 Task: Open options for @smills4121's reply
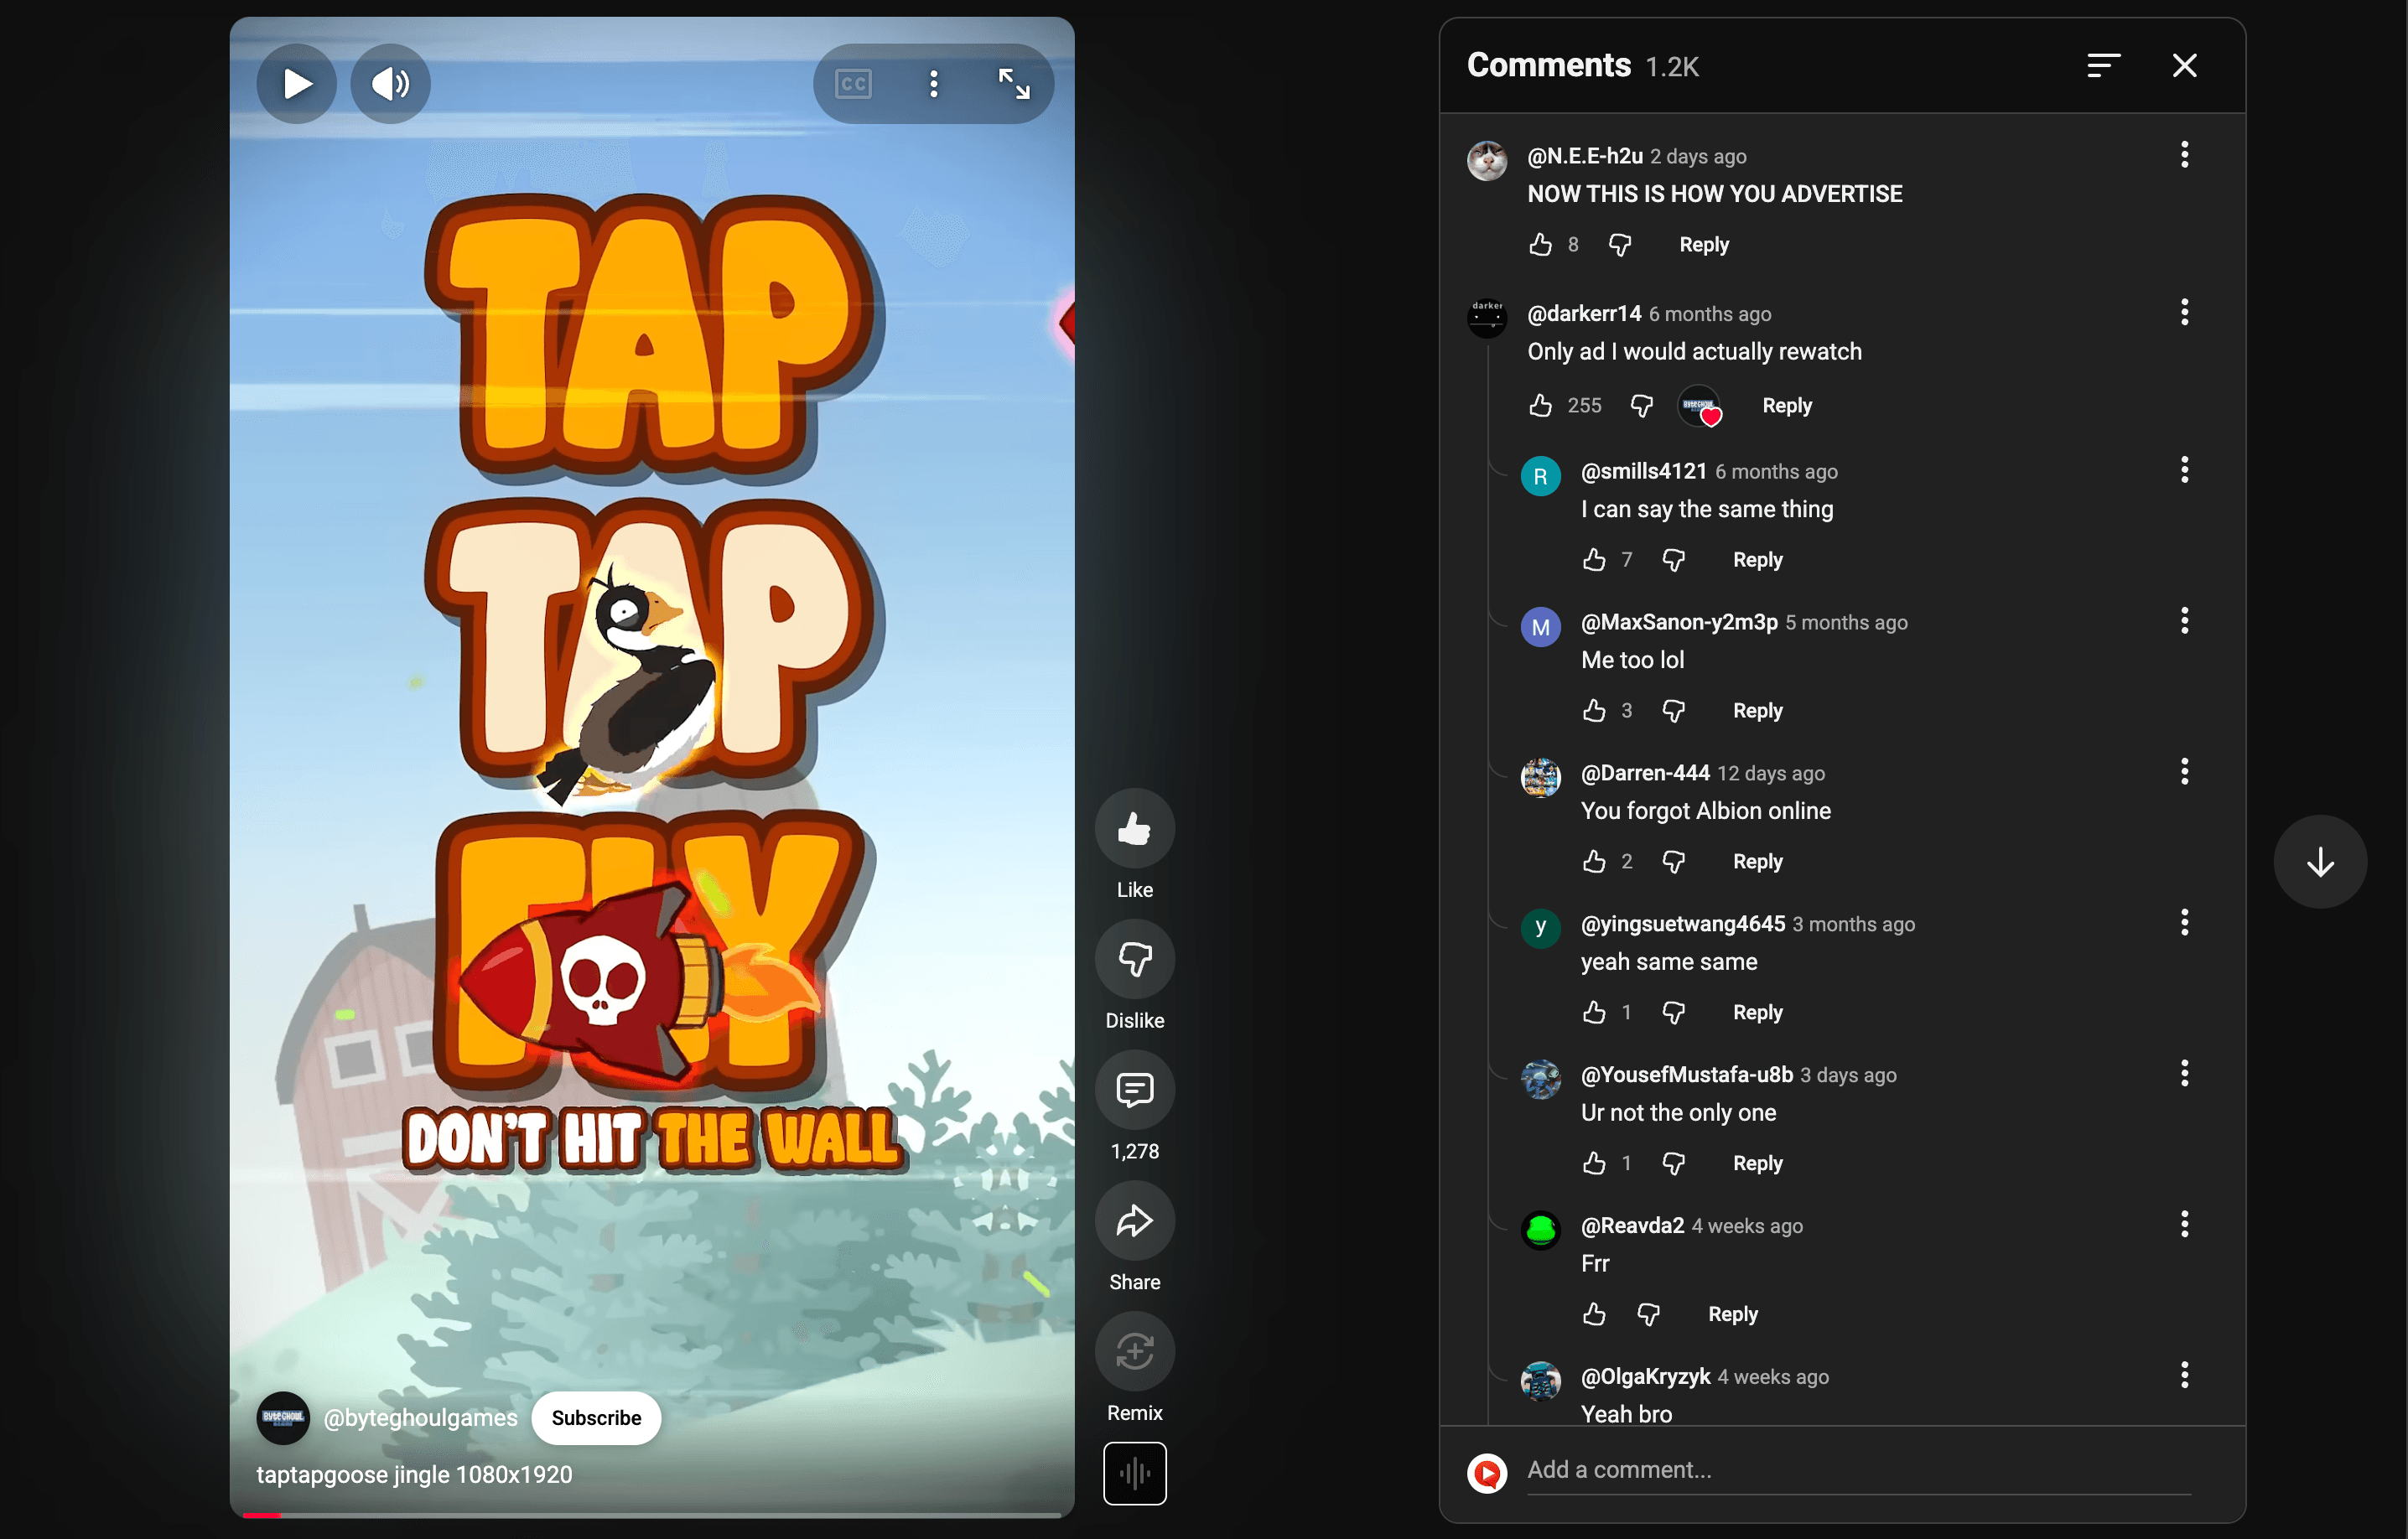click(2184, 470)
